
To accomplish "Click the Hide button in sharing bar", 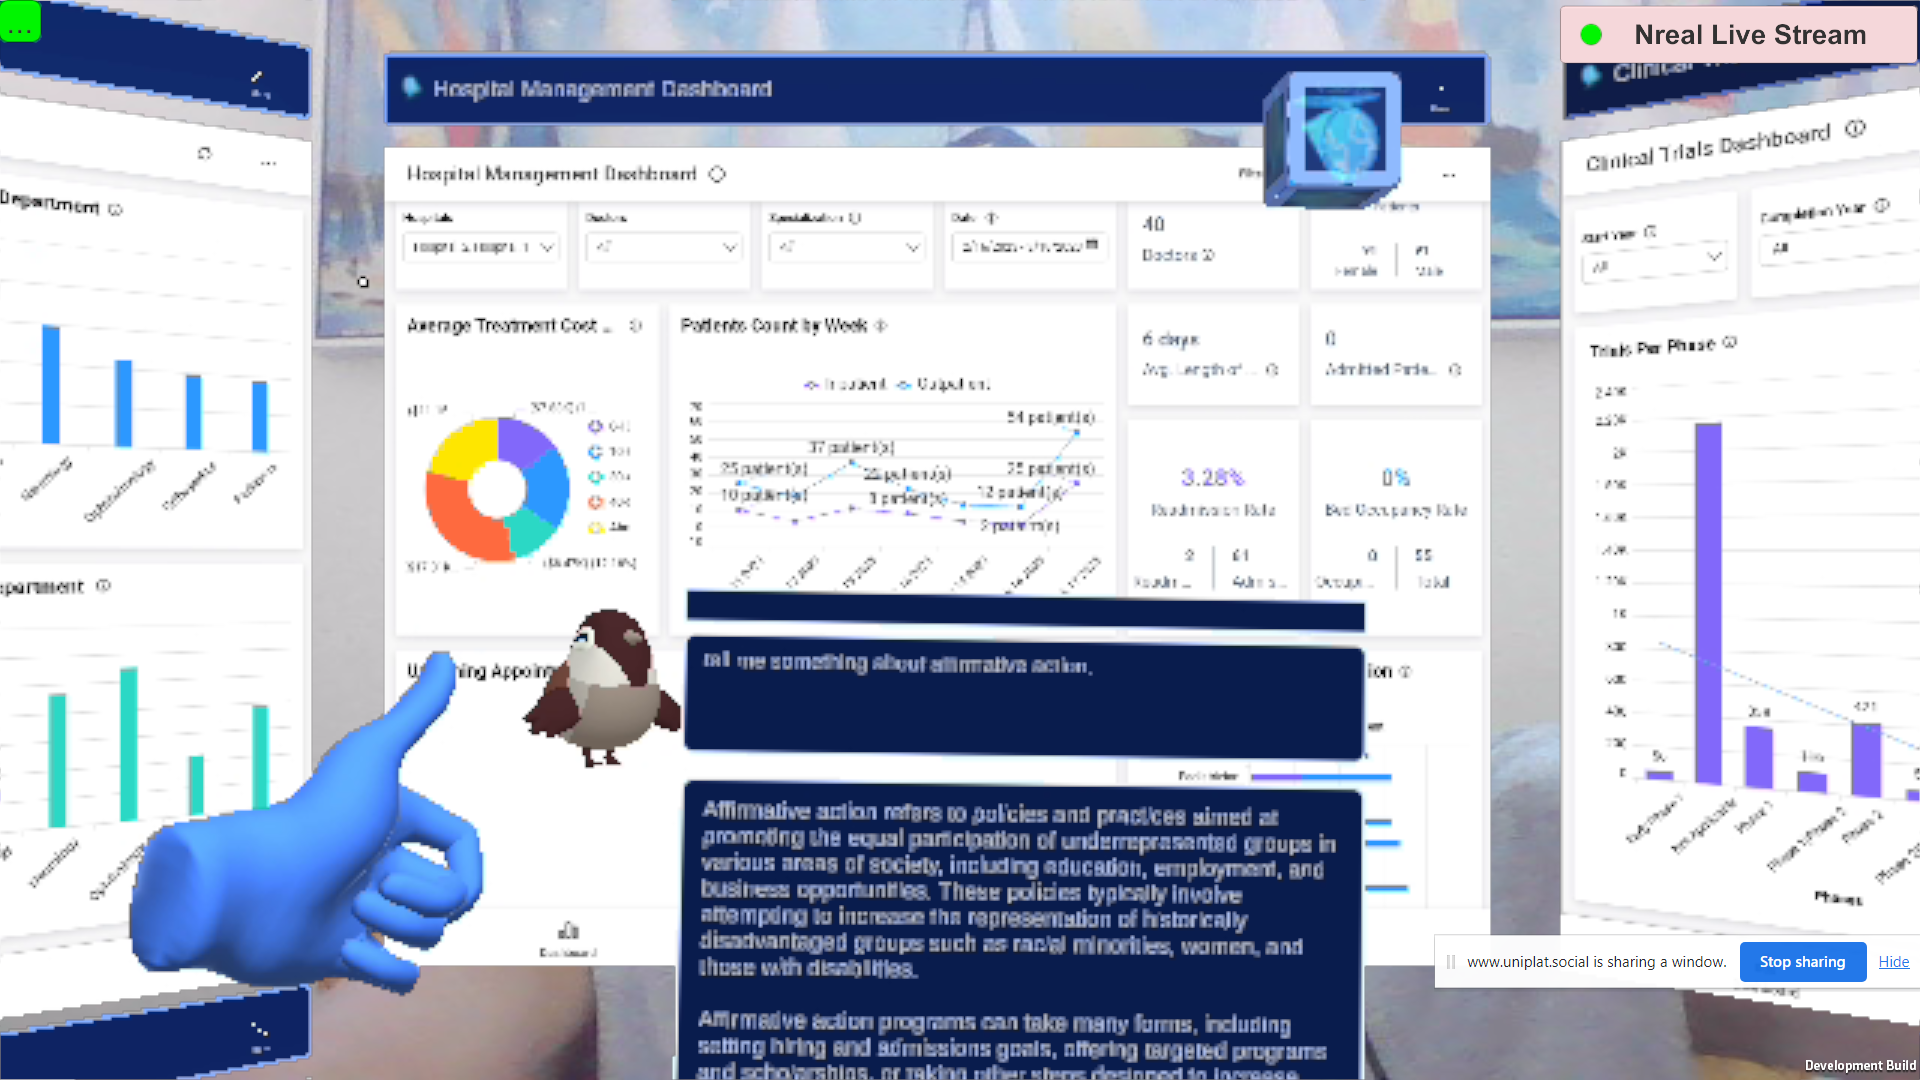I will tap(1894, 961).
